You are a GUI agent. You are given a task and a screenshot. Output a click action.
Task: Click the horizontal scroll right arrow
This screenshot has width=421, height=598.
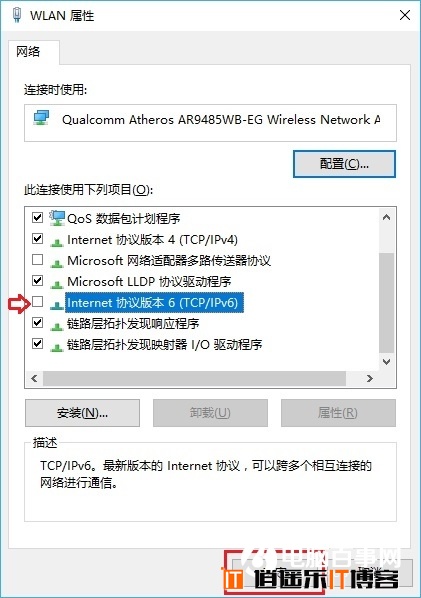click(x=369, y=378)
